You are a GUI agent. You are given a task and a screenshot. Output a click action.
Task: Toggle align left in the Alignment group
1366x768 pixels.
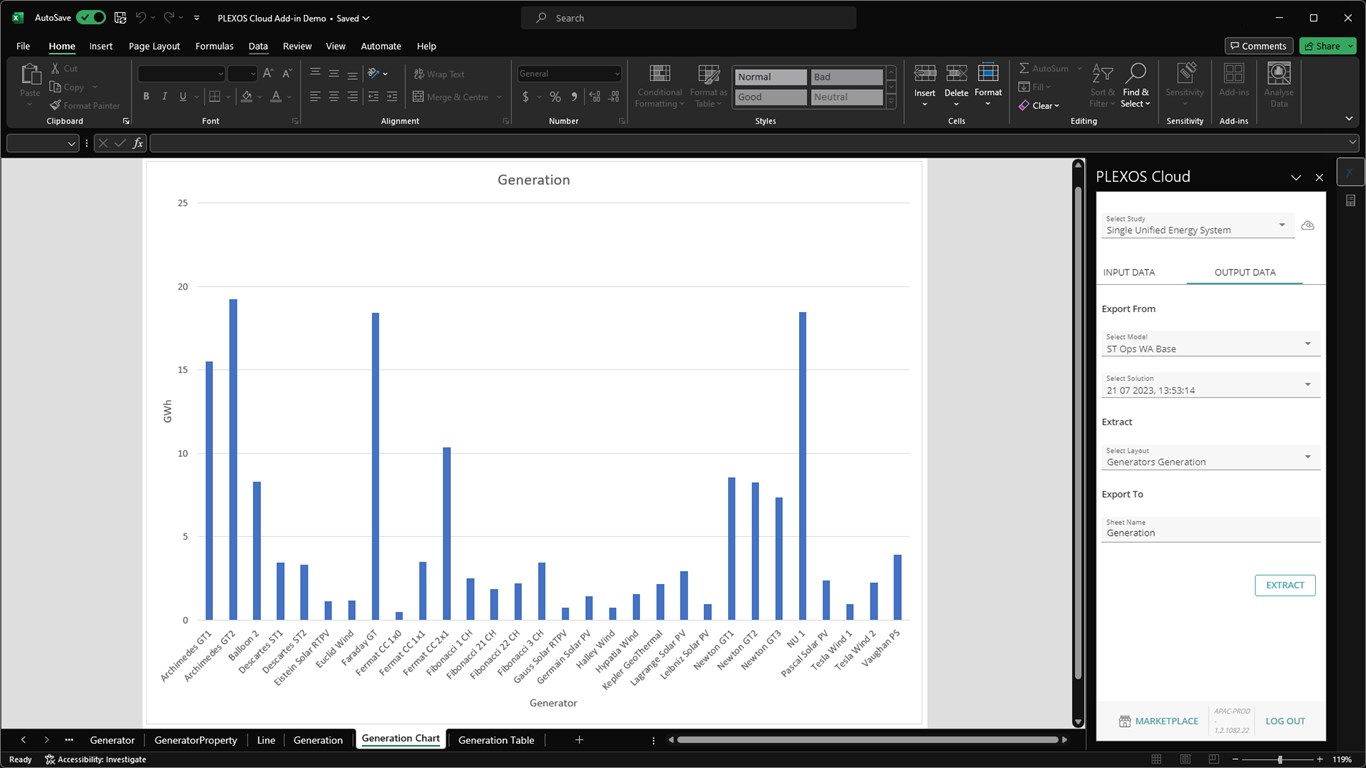pos(315,97)
